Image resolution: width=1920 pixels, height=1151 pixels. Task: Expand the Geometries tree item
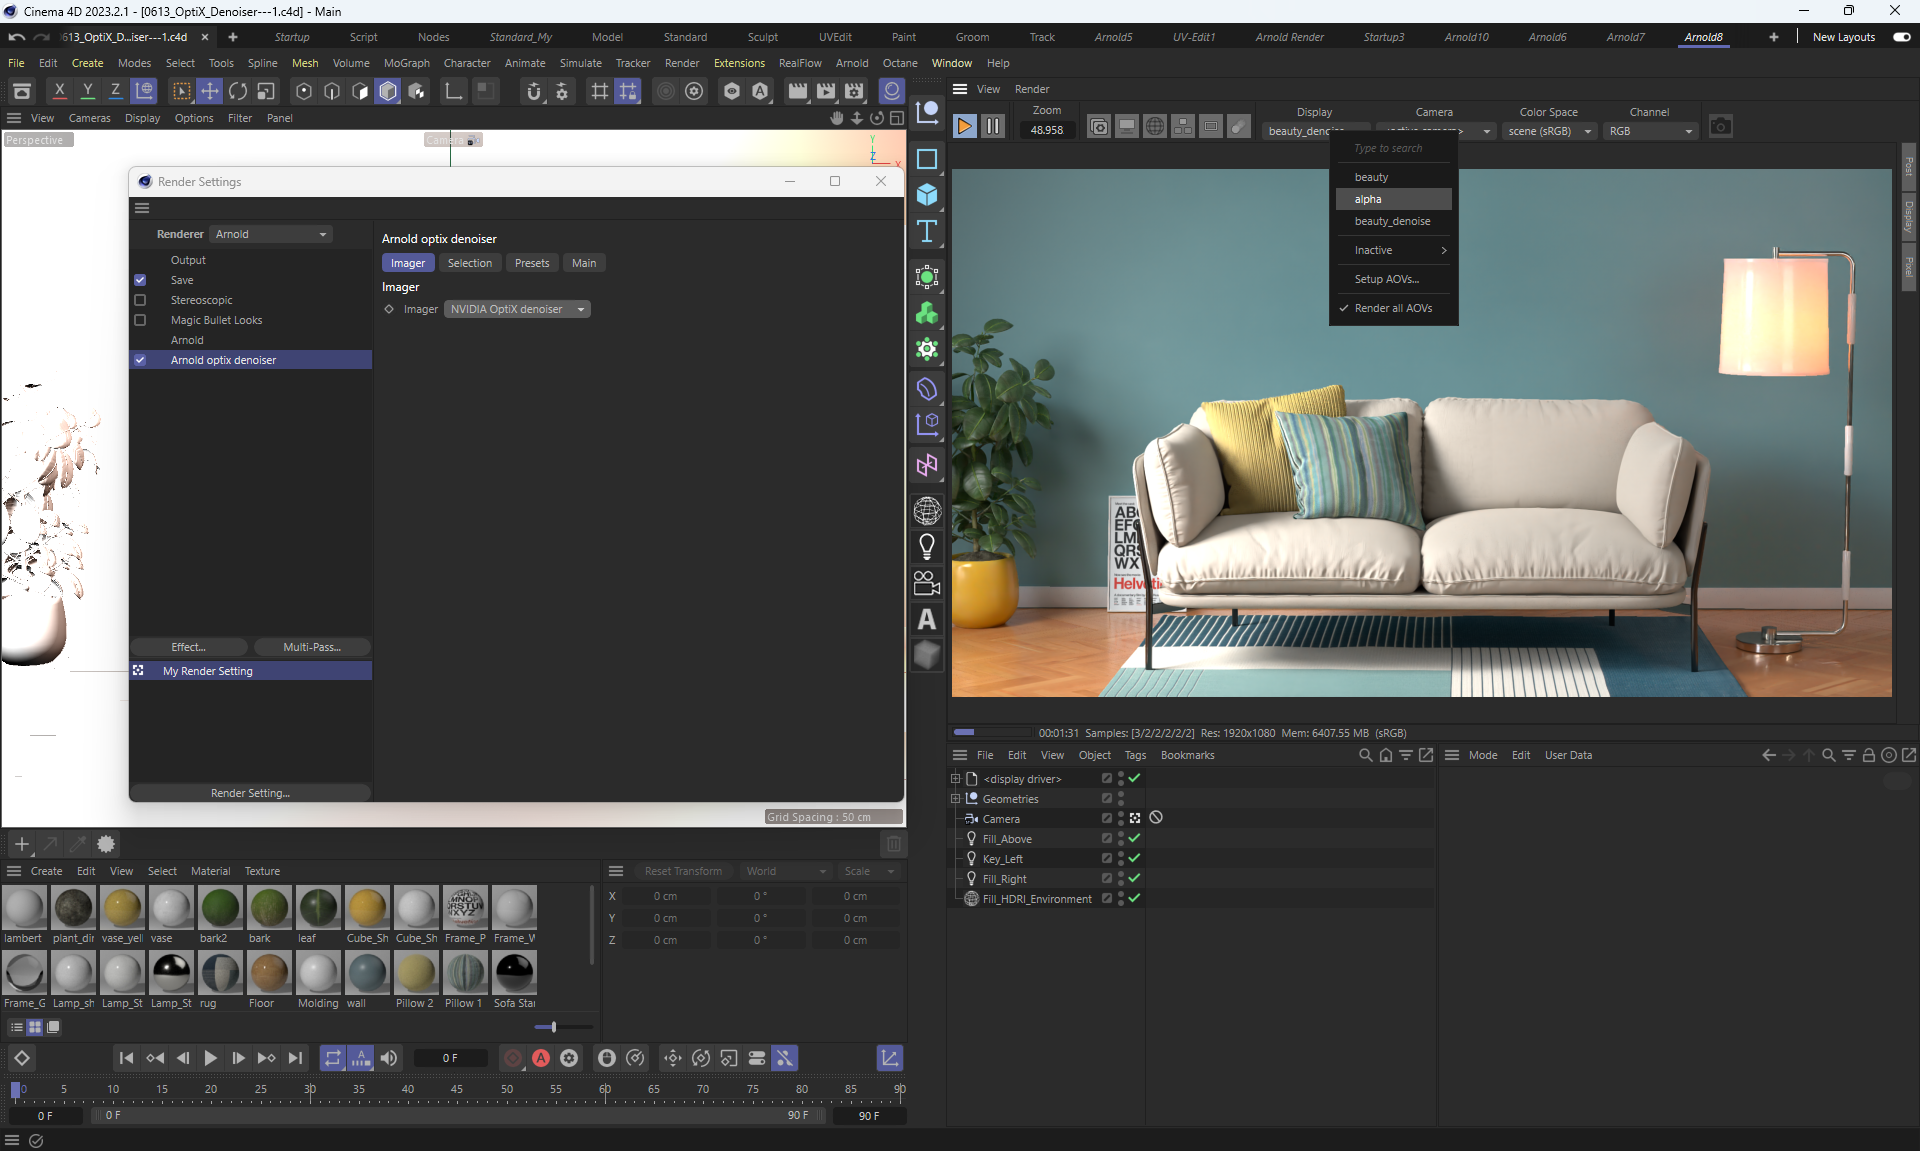click(x=955, y=799)
